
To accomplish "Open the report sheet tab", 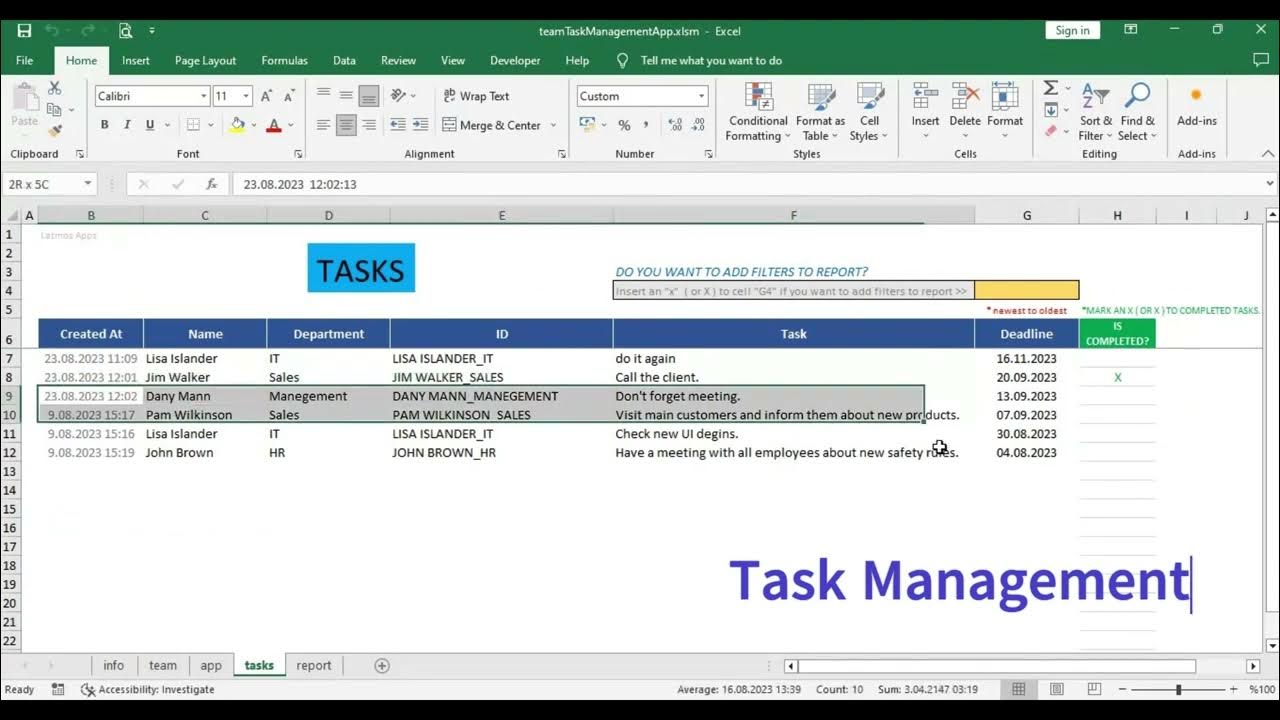I will 314,665.
